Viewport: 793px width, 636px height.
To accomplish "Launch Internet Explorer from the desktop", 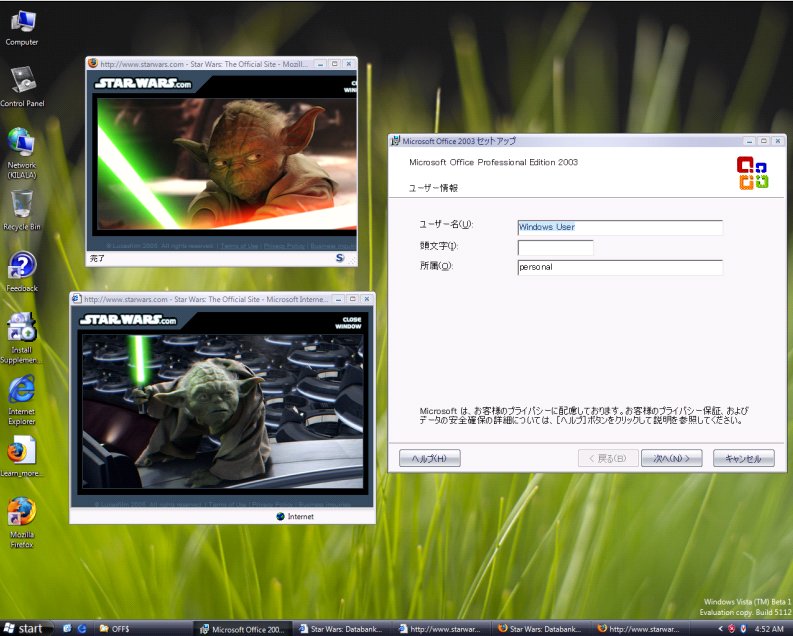I will [x=21, y=389].
